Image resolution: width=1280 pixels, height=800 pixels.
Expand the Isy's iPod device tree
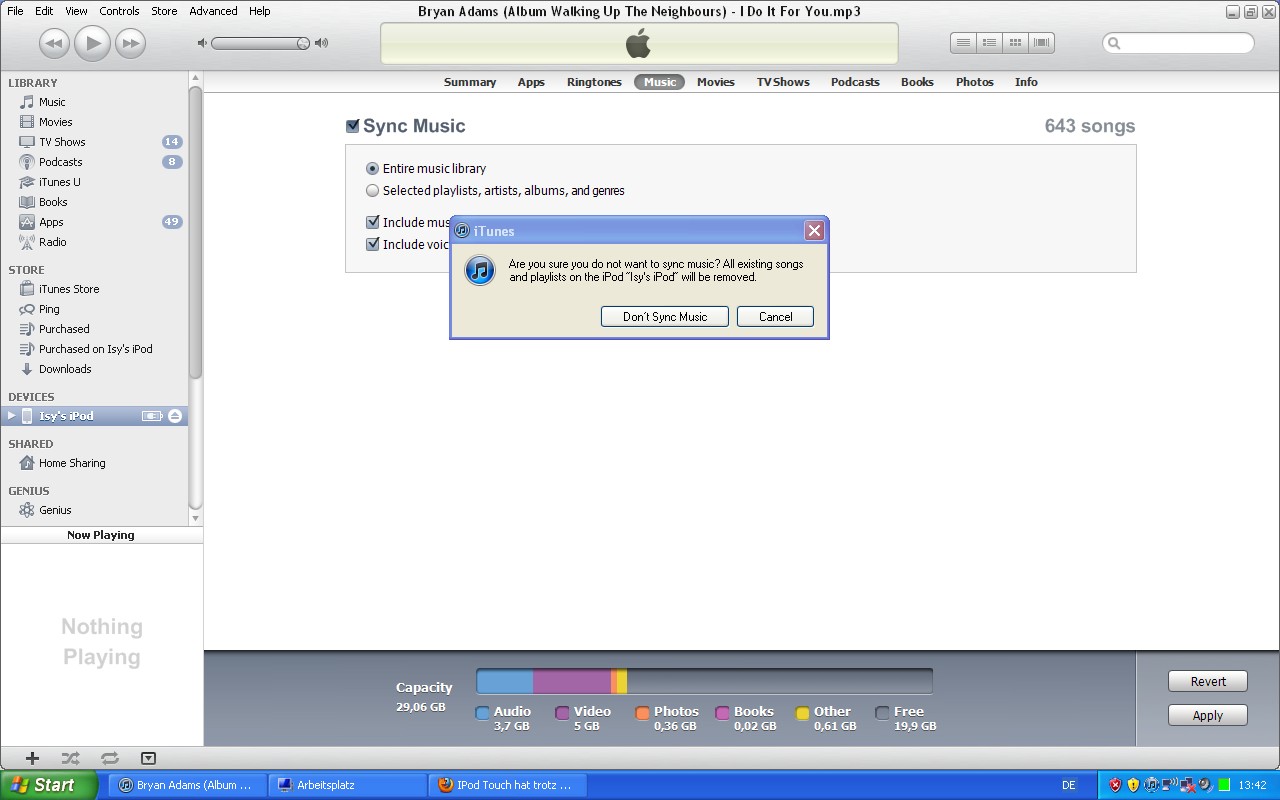(11, 416)
